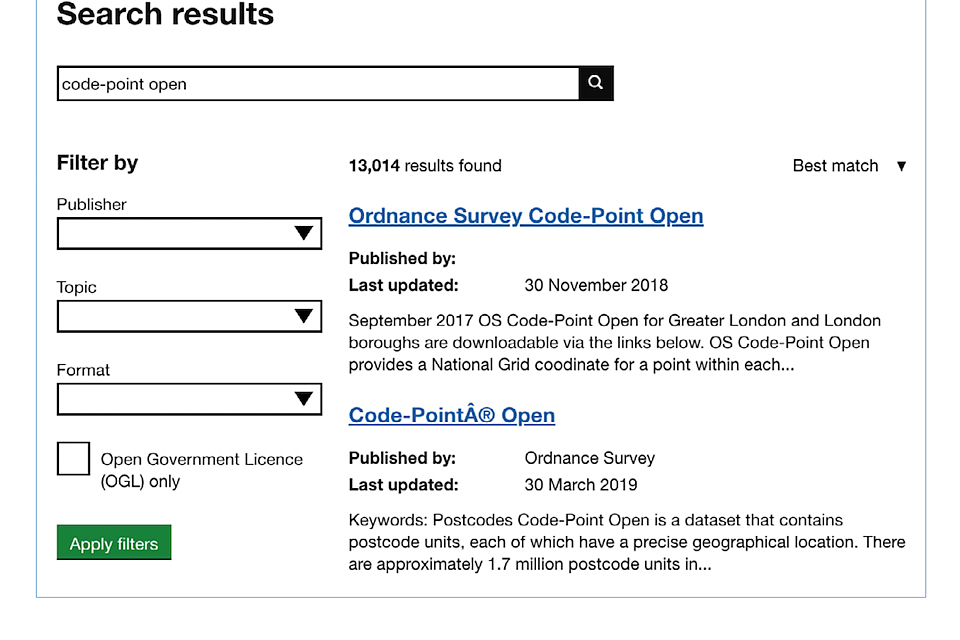Click the Topic label above its dropdown
The width and height of the screenshot is (960, 640).
[x=77, y=287]
